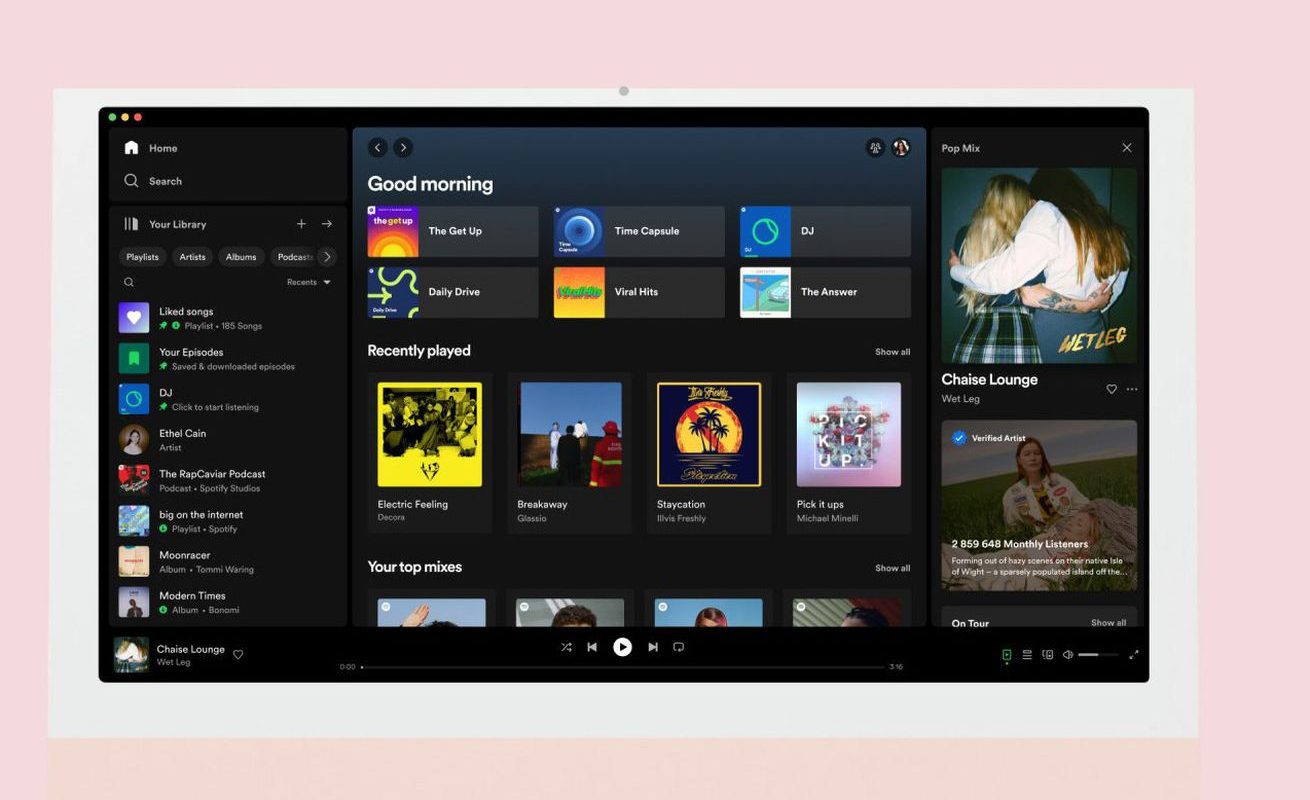Show all On Tour dates

click(x=1108, y=622)
